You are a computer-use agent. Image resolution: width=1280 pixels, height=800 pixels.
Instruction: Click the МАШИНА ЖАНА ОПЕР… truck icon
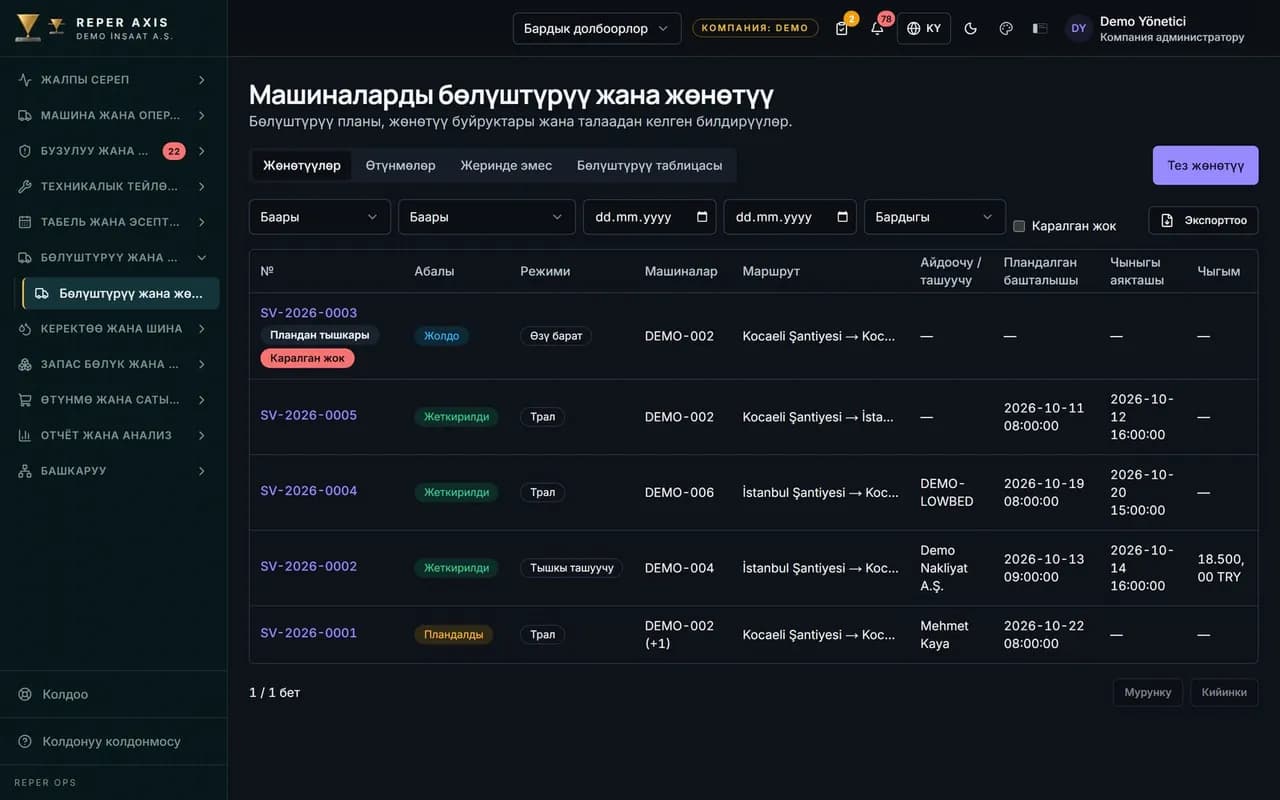[x=25, y=115]
